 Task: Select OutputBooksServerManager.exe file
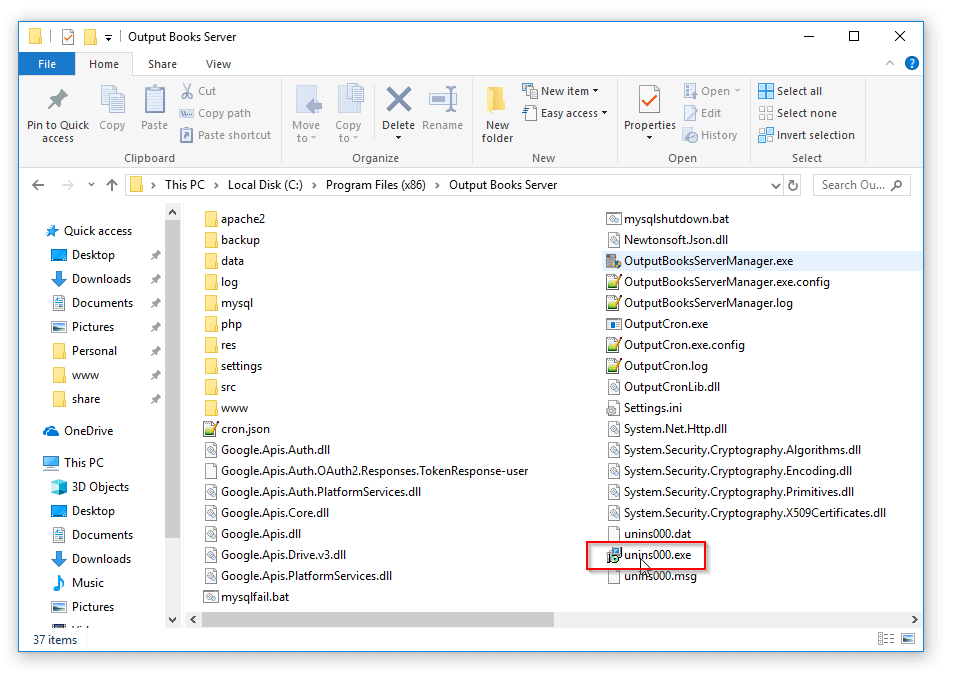click(699, 261)
